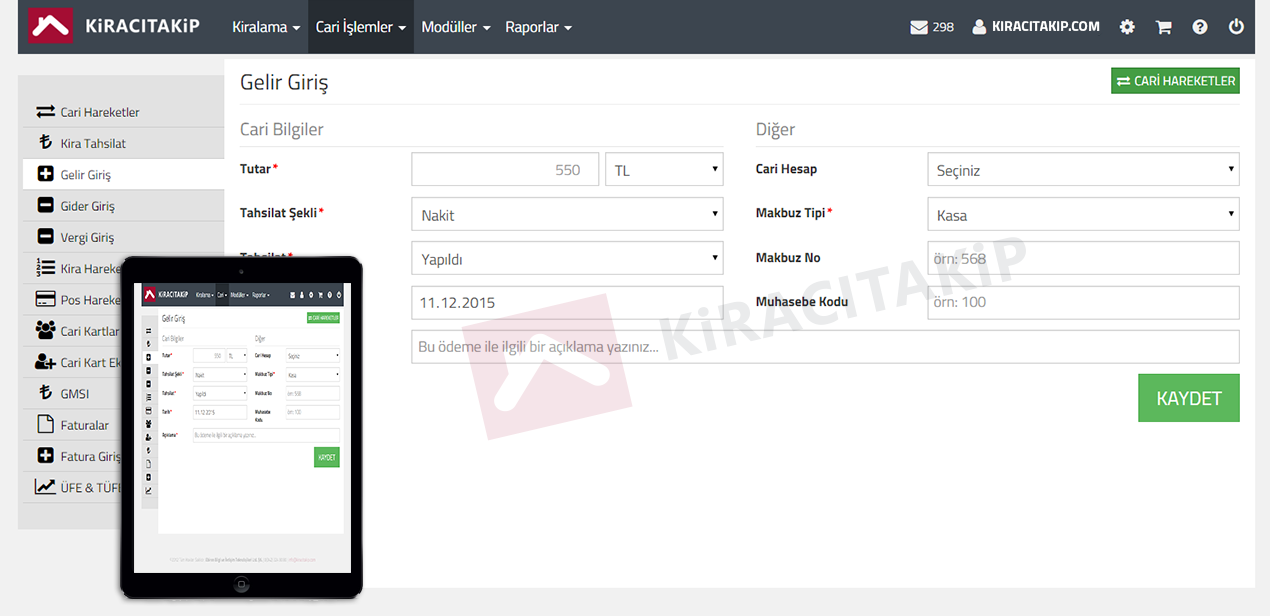Screen dimensions: 1270x616
Task: Click the GMSI lira icon
Action: point(45,393)
